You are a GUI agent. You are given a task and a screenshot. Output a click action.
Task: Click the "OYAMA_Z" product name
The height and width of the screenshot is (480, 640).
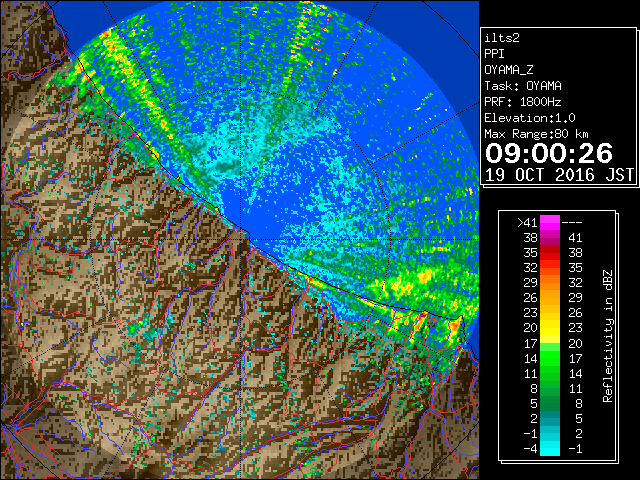click(x=509, y=70)
